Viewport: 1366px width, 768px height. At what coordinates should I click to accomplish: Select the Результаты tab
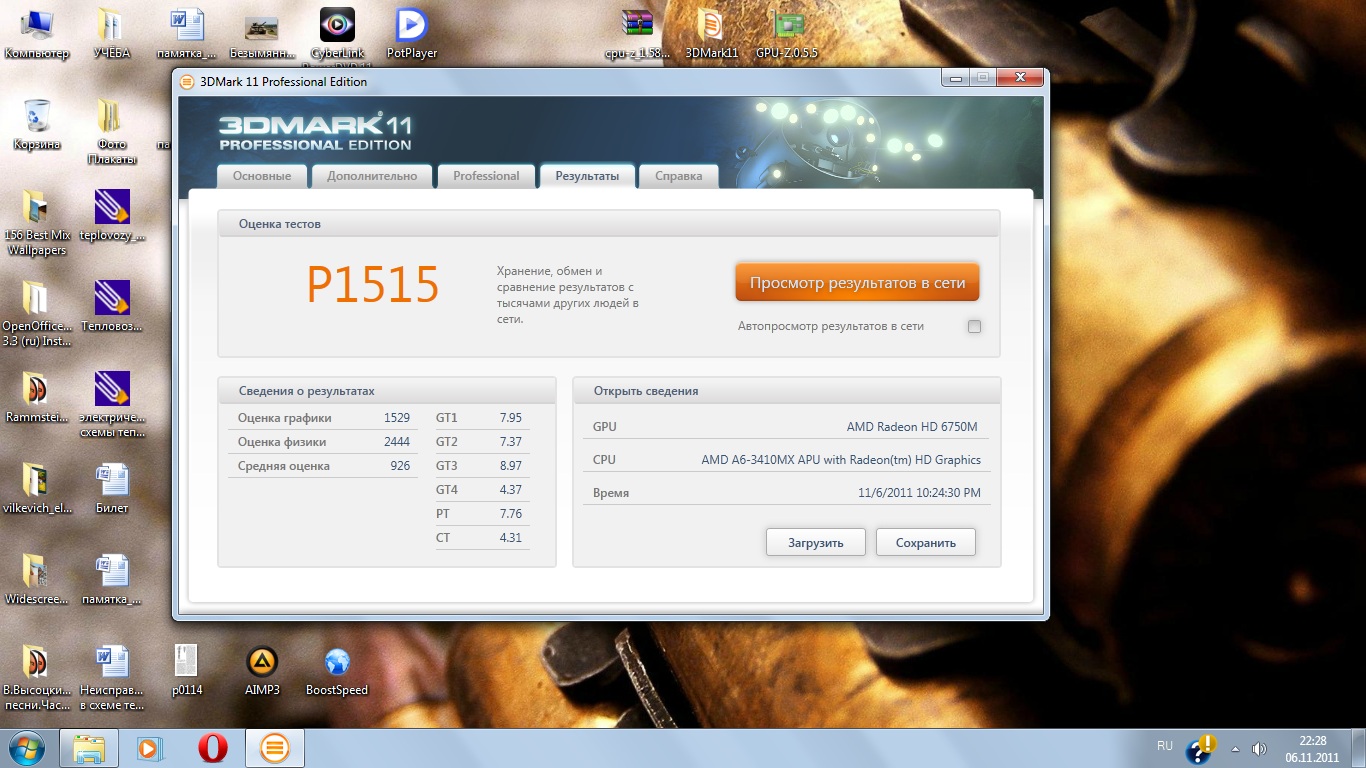(x=587, y=176)
